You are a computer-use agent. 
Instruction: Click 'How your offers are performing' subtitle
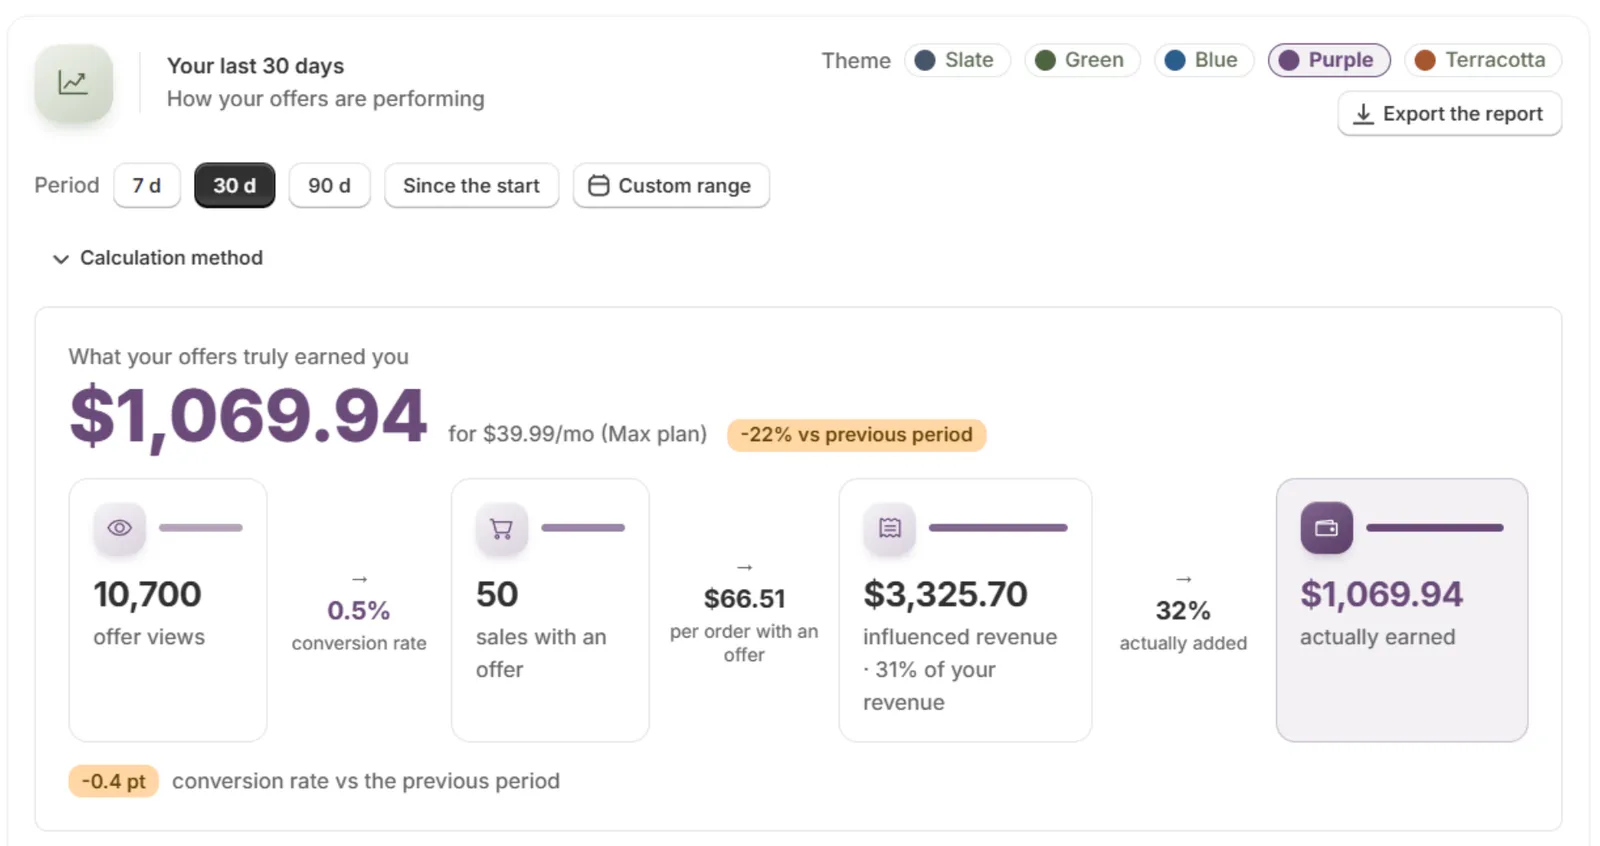click(326, 99)
